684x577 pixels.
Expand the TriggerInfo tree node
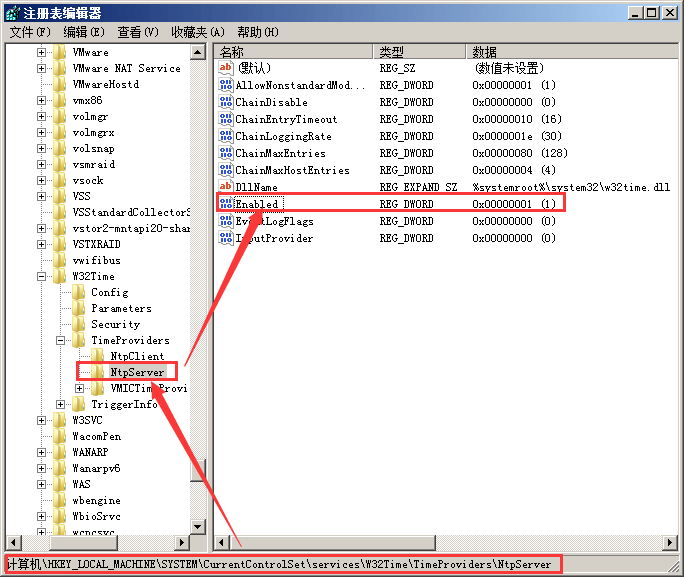(61, 404)
